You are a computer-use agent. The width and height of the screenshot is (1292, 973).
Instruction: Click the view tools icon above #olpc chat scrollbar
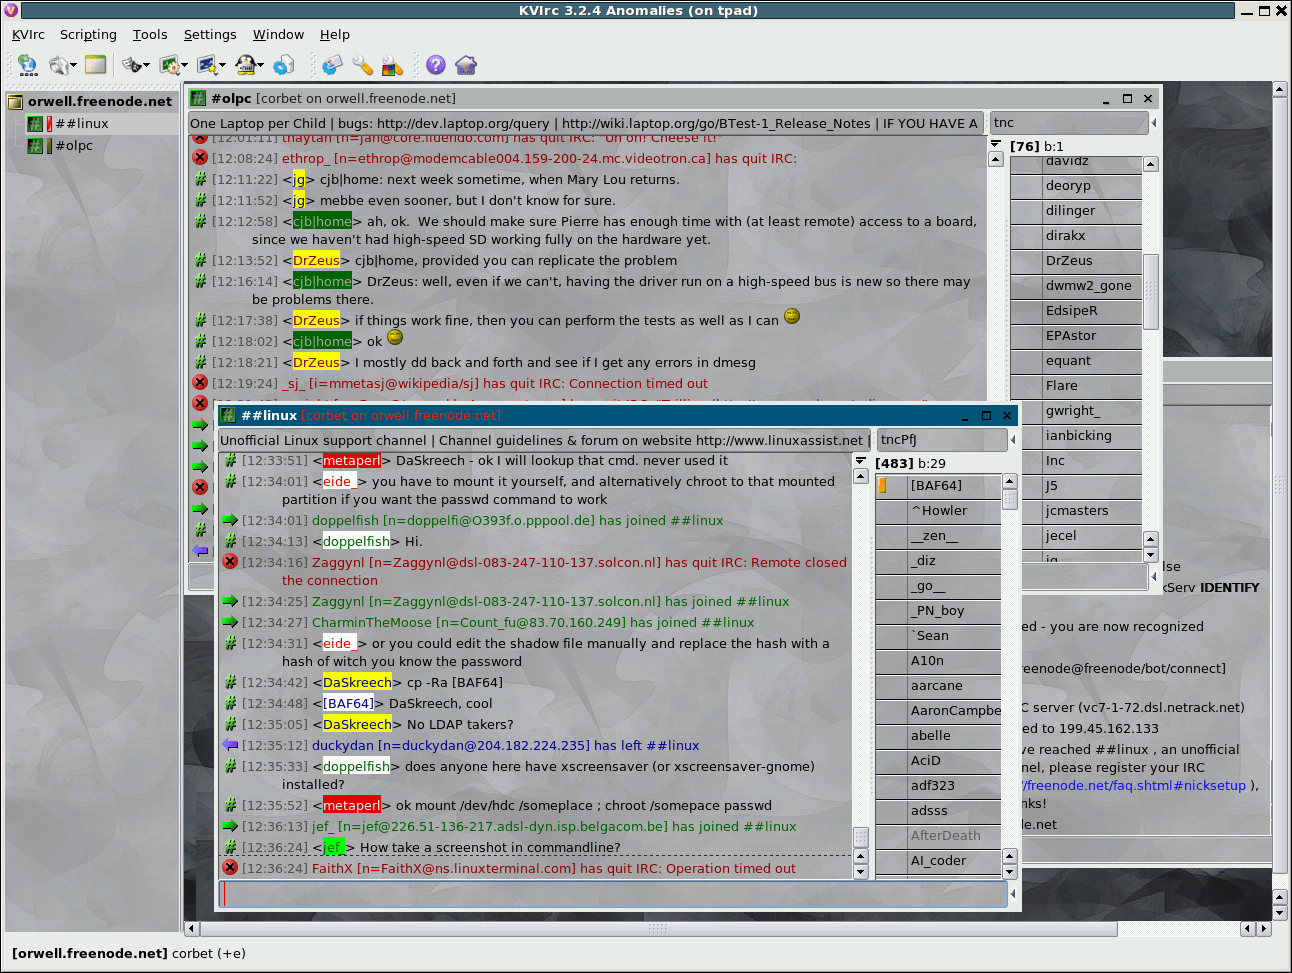click(x=995, y=143)
